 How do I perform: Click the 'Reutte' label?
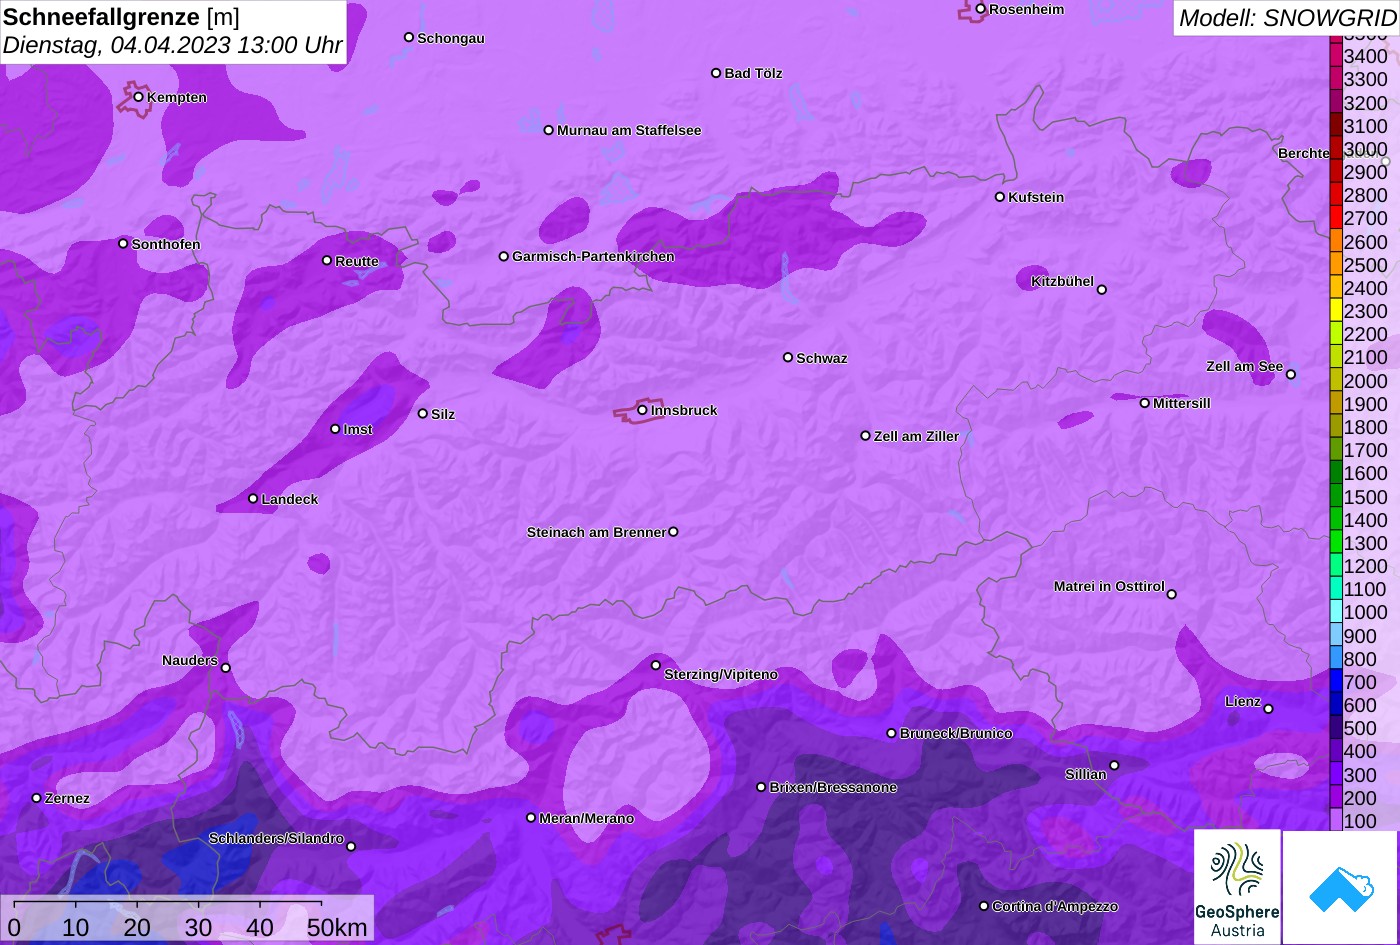pos(357,261)
